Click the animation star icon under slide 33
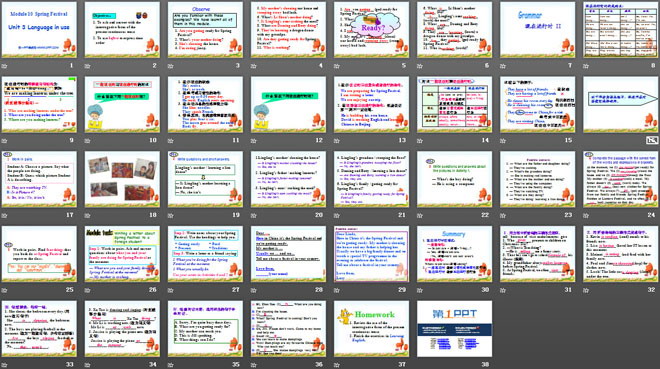Viewport: 660px width, 369px height. click(5, 365)
